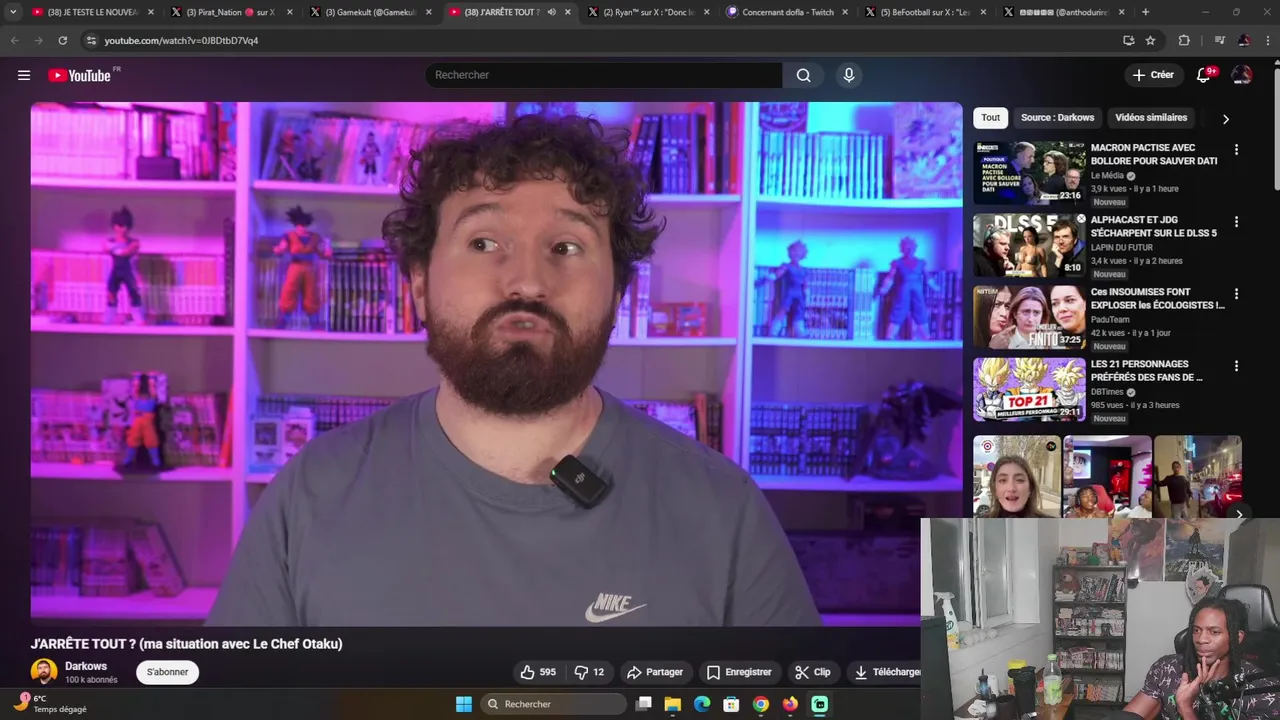
Task: Click the main video player area
Action: click(x=496, y=364)
